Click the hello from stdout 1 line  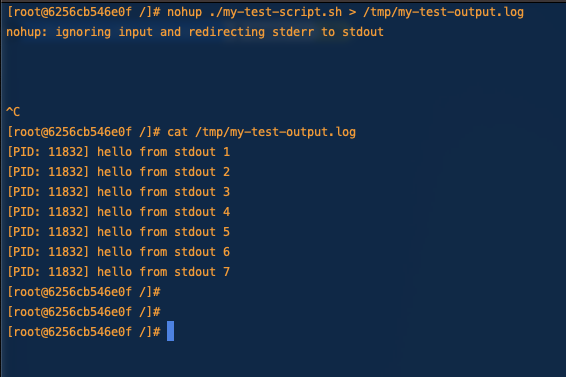click(x=118, y=152)
